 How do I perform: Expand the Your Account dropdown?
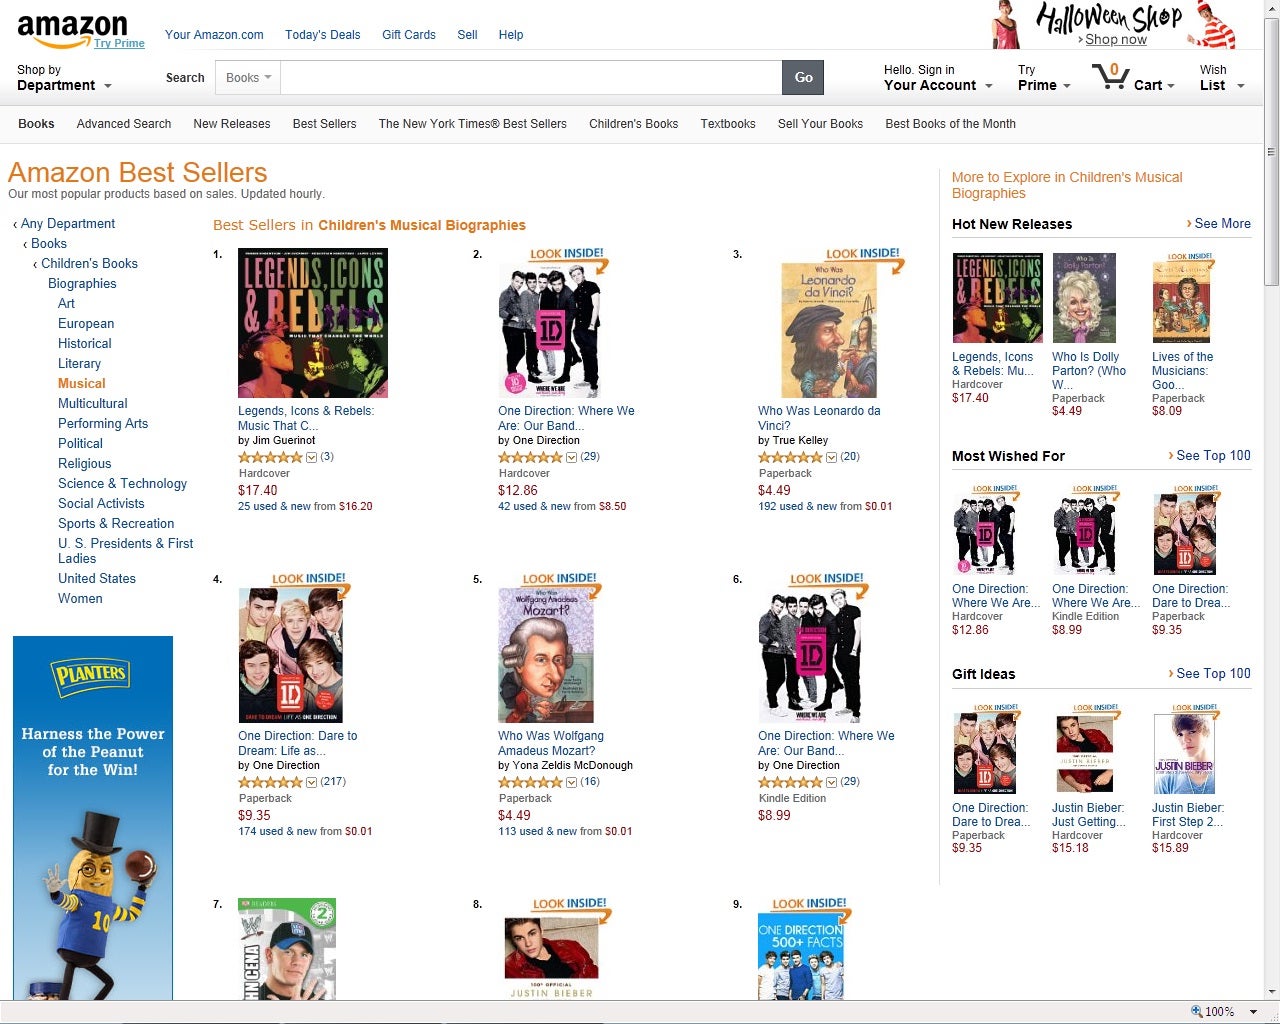pos(938,78)
